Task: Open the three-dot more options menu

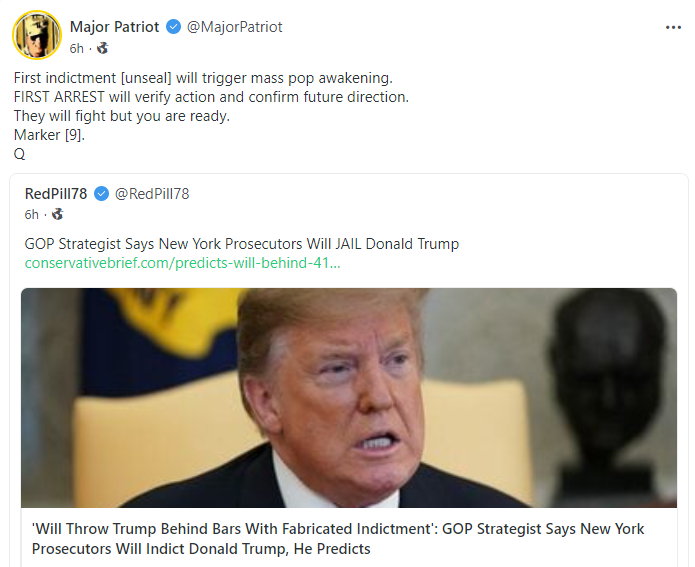Action: 673,27
